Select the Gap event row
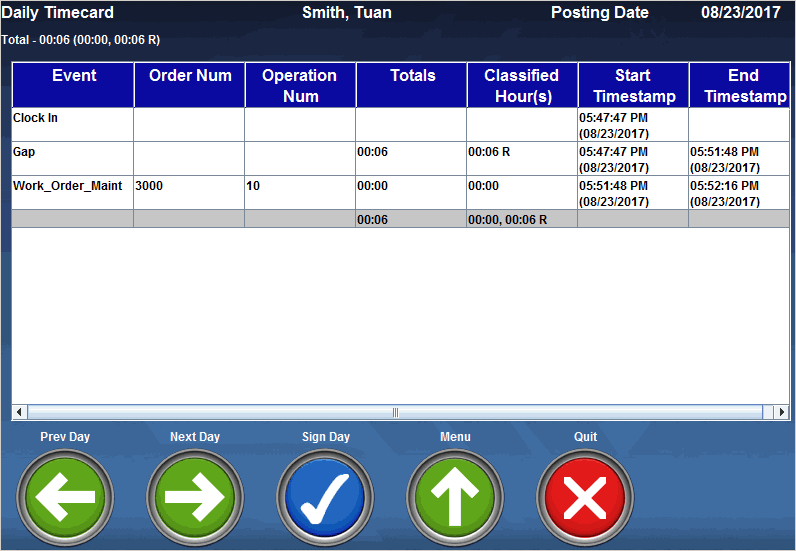796x551 pixels. click(x=73, y=158)
